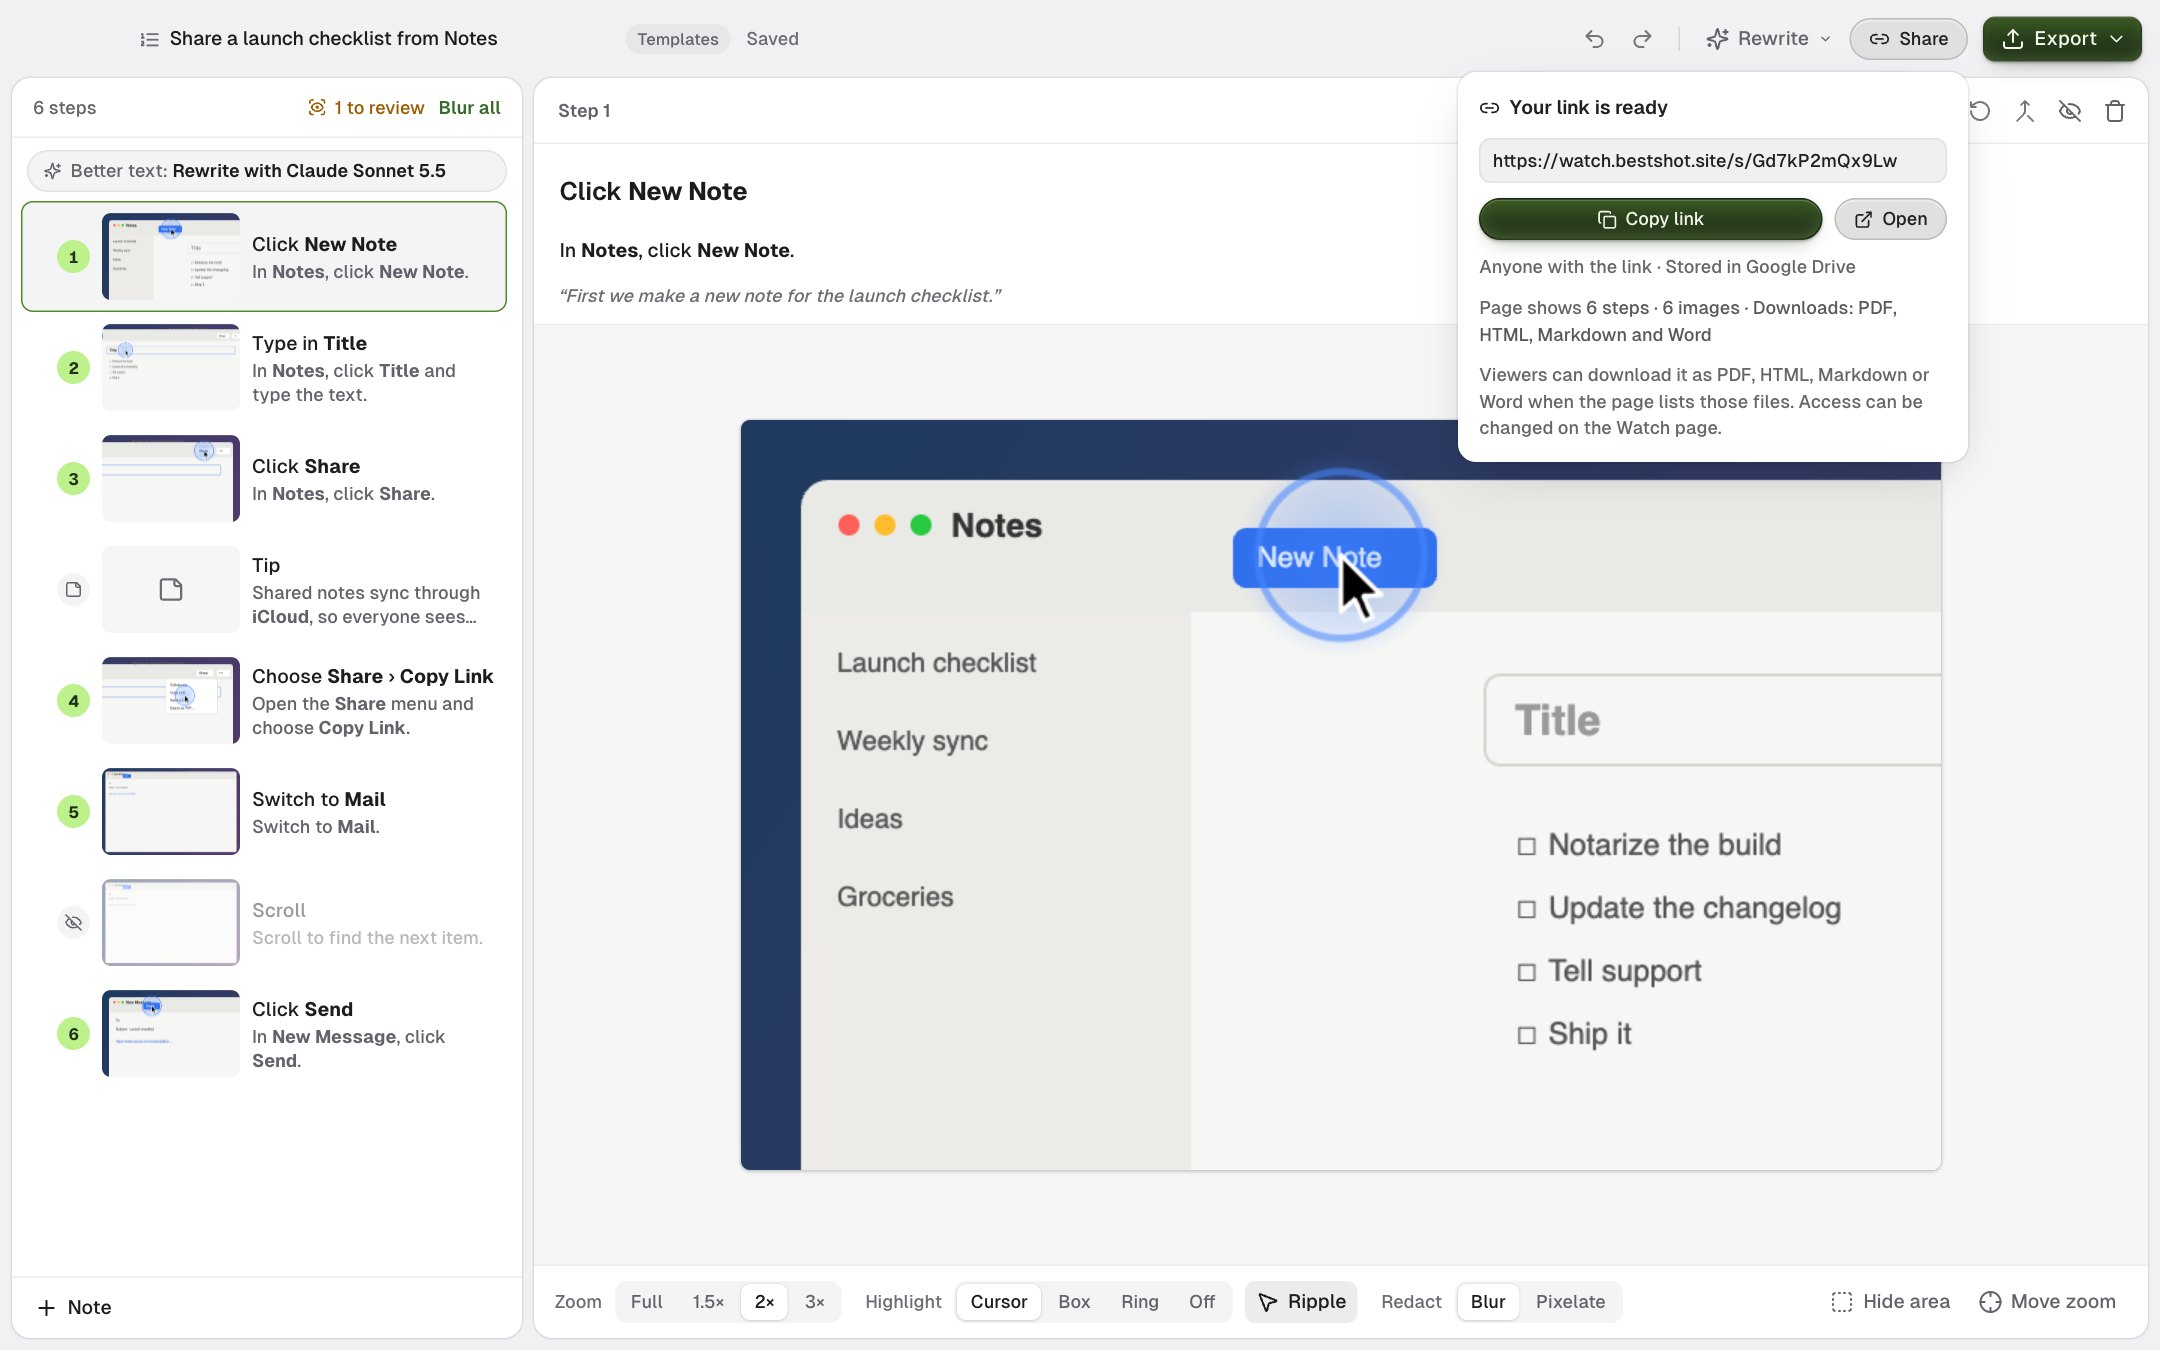Turn highlight Off
The image size is (2160, 1350).
(x=1201, y=1301)
